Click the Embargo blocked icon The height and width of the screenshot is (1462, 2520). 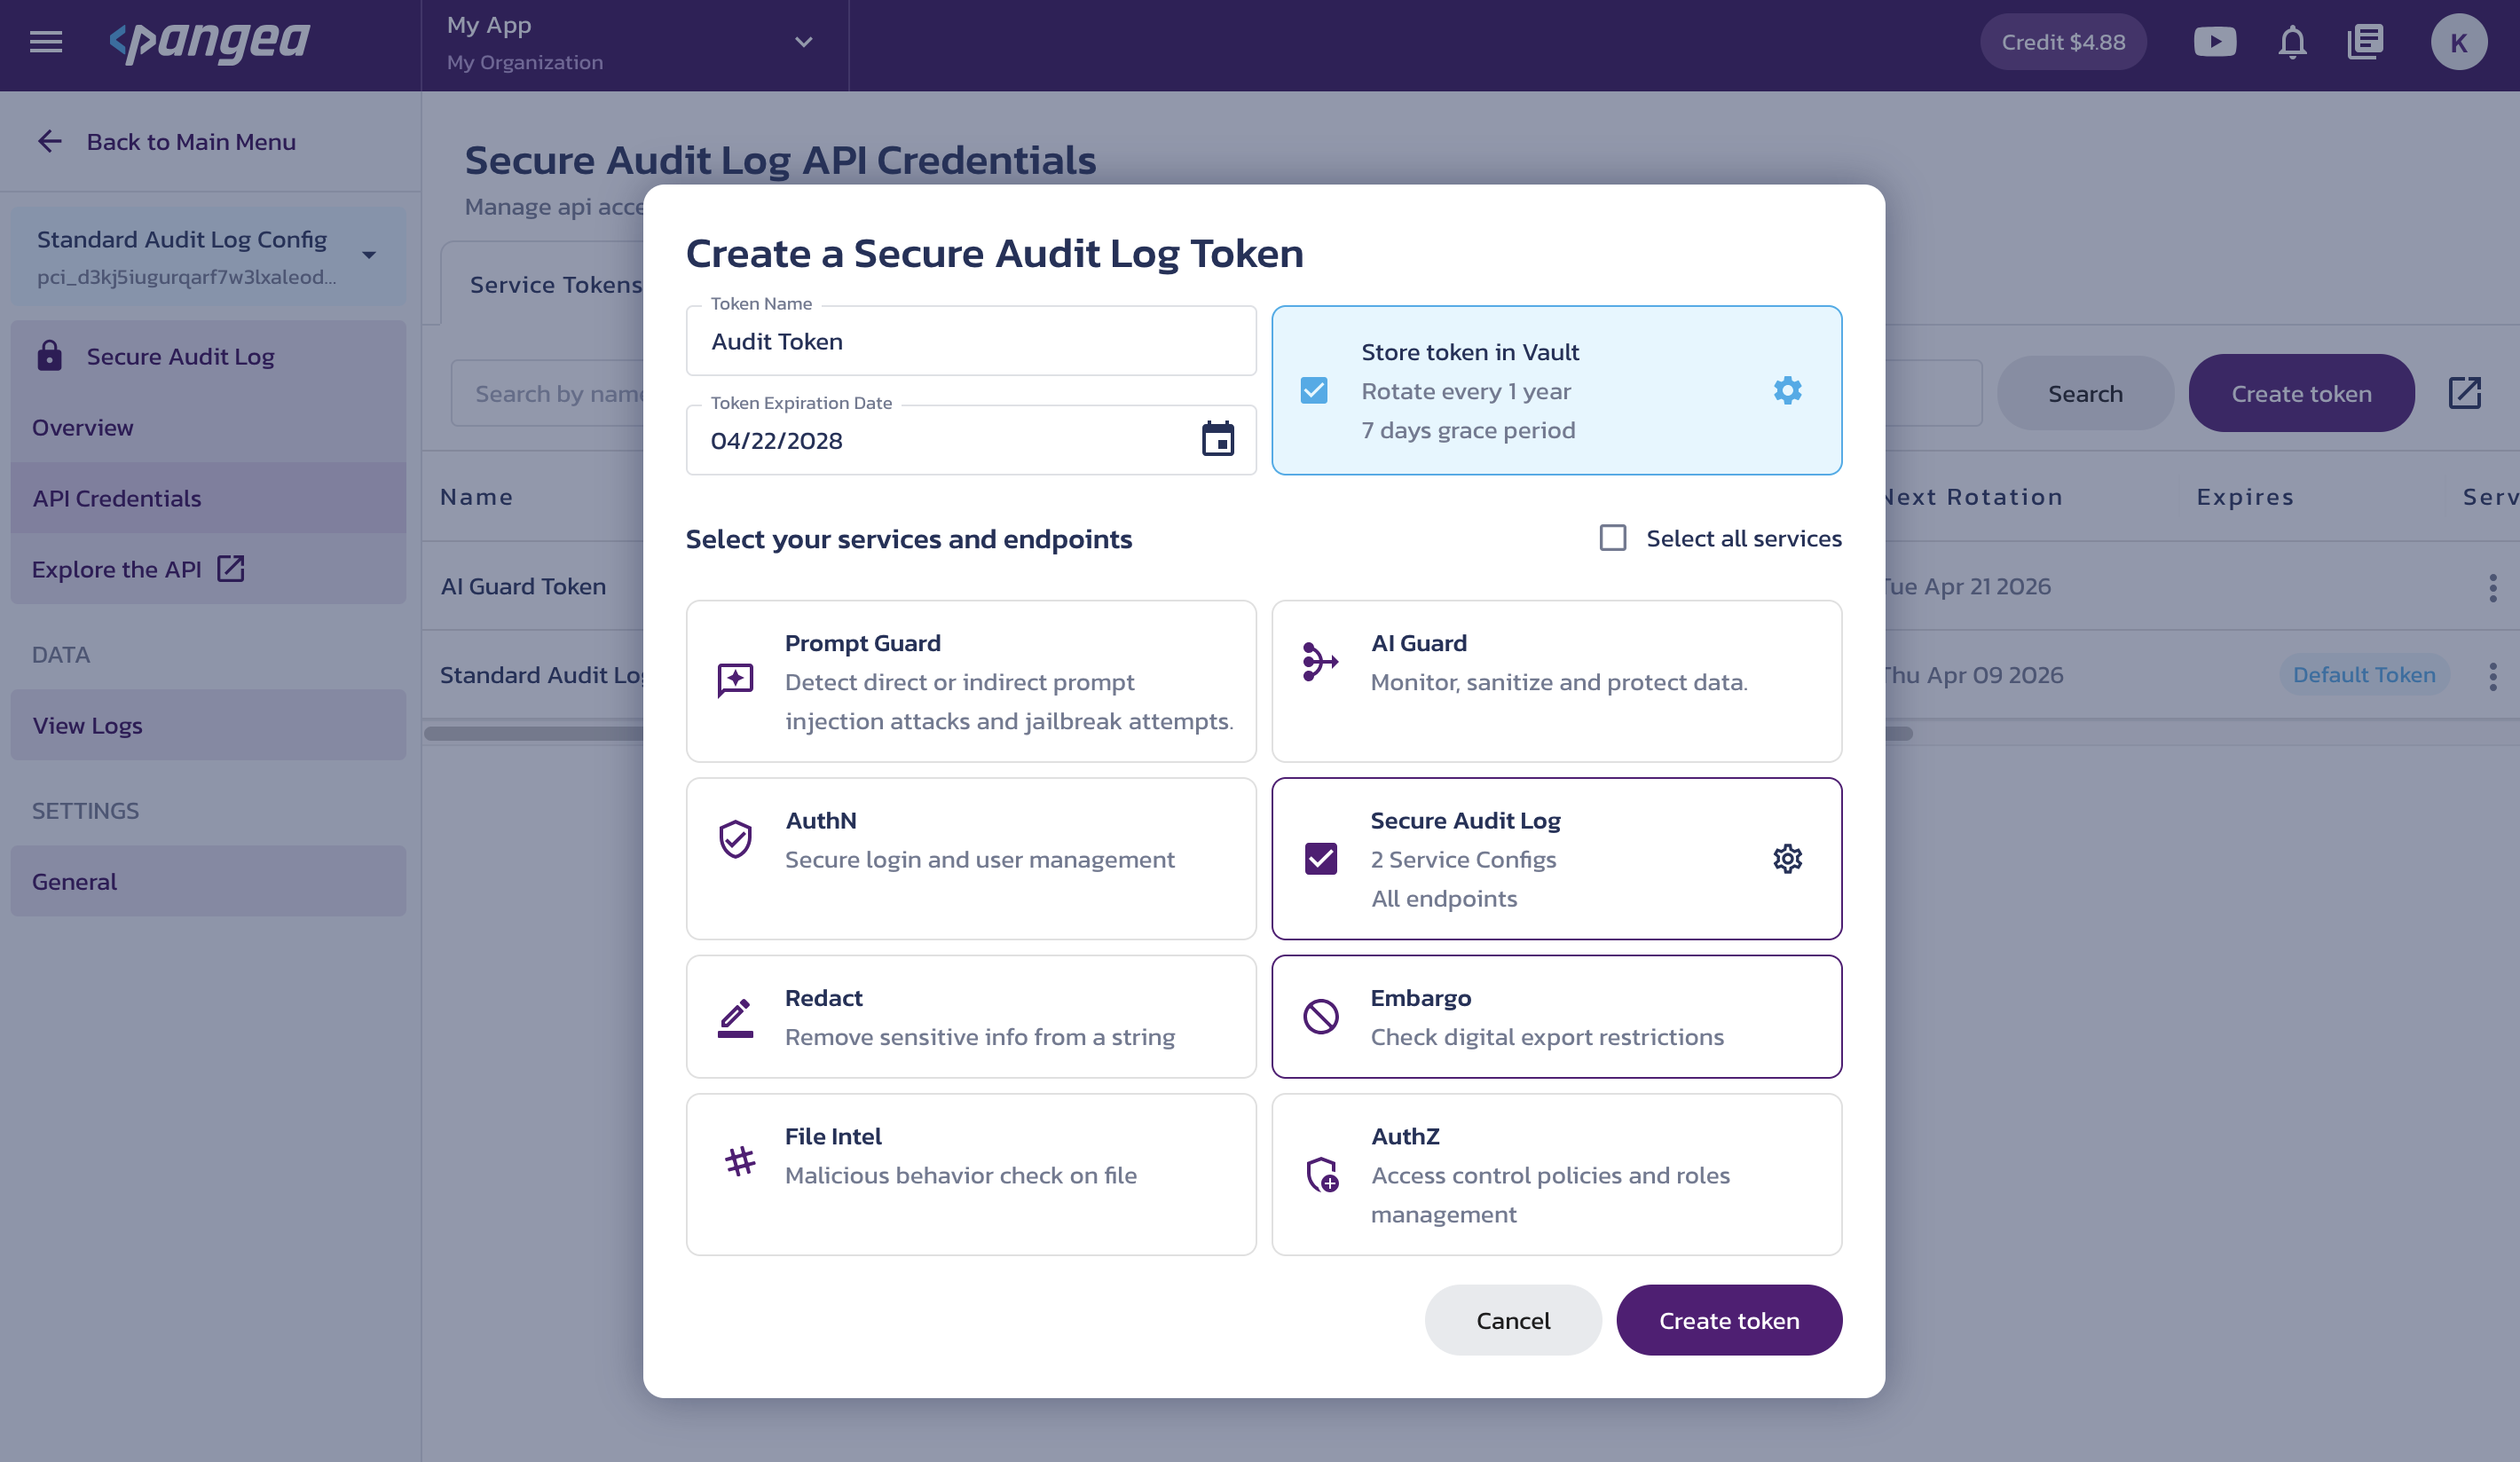(1320, 1016)
